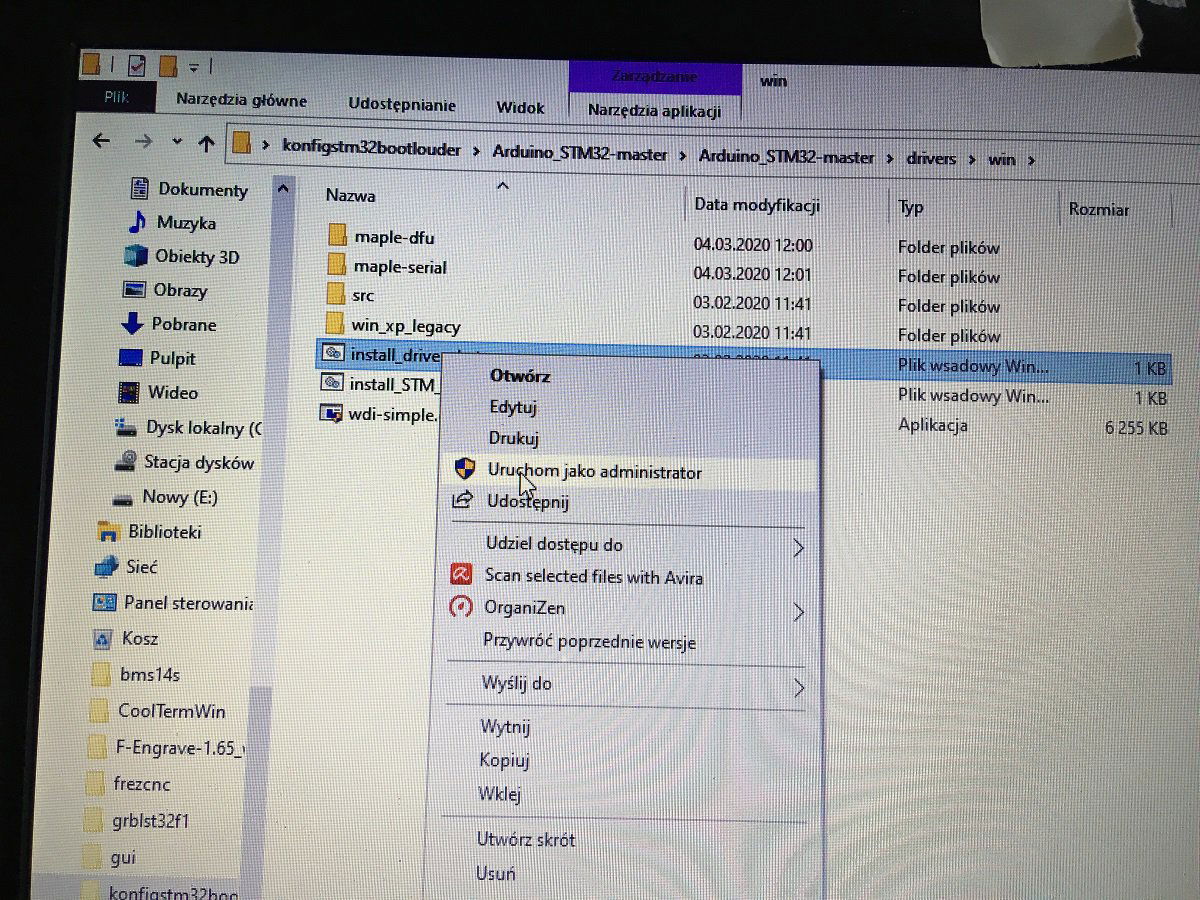Screen dimensions: 1200x900
Task: Expand breadcrumb chevron after win
Action: point(1031,159)
